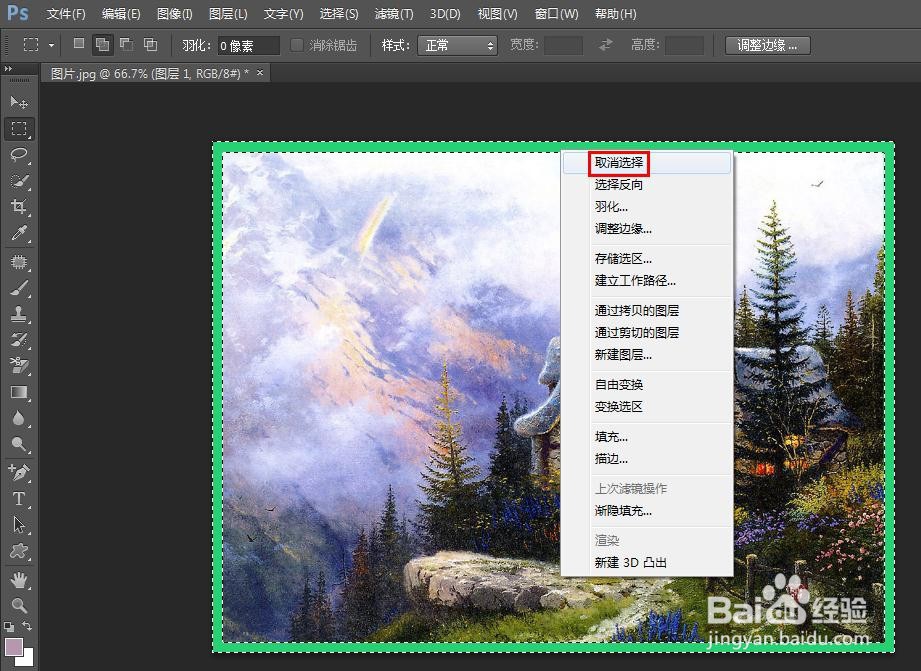Select the Brush tool
Image resolution: width=921 pixels, height=671 pixels.
tap(18, 287)
